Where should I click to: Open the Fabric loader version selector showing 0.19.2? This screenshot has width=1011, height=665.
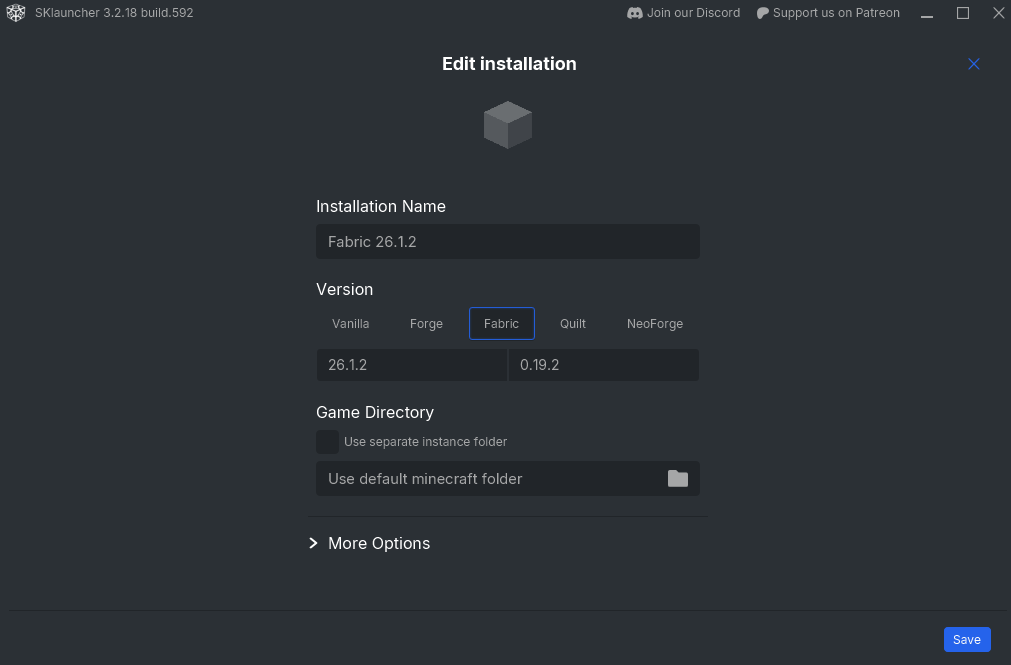pyautogui.click(x=603, y=364)
